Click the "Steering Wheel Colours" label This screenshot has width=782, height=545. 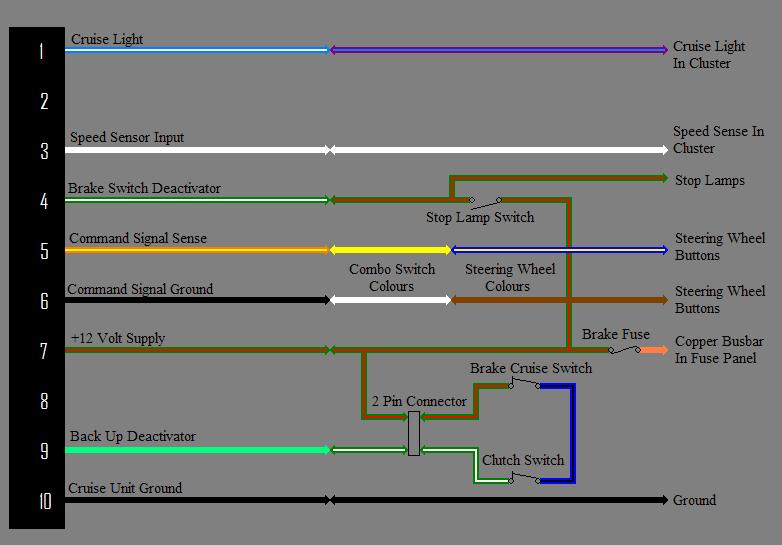click(x=509, y=278)
